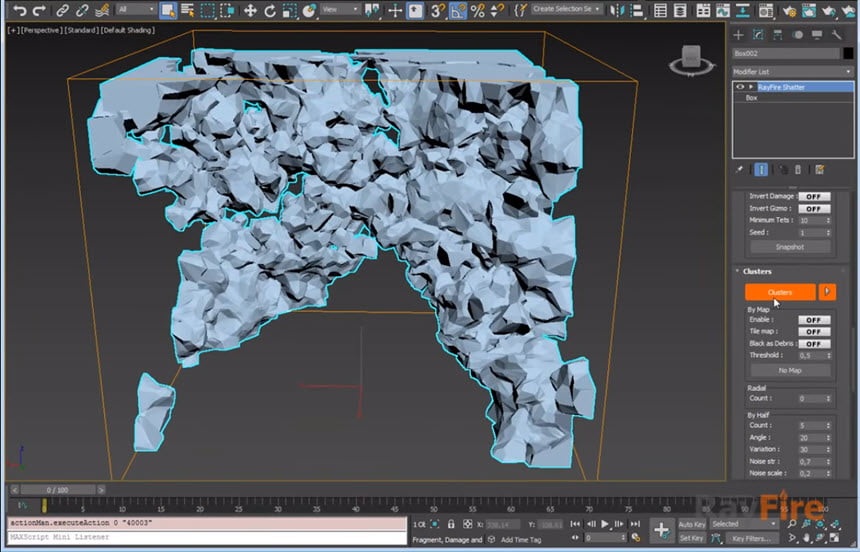Screen dimensions: 860x552
Task: Click the Edit Named Selection Sets icon
Action: pos(520,10)
